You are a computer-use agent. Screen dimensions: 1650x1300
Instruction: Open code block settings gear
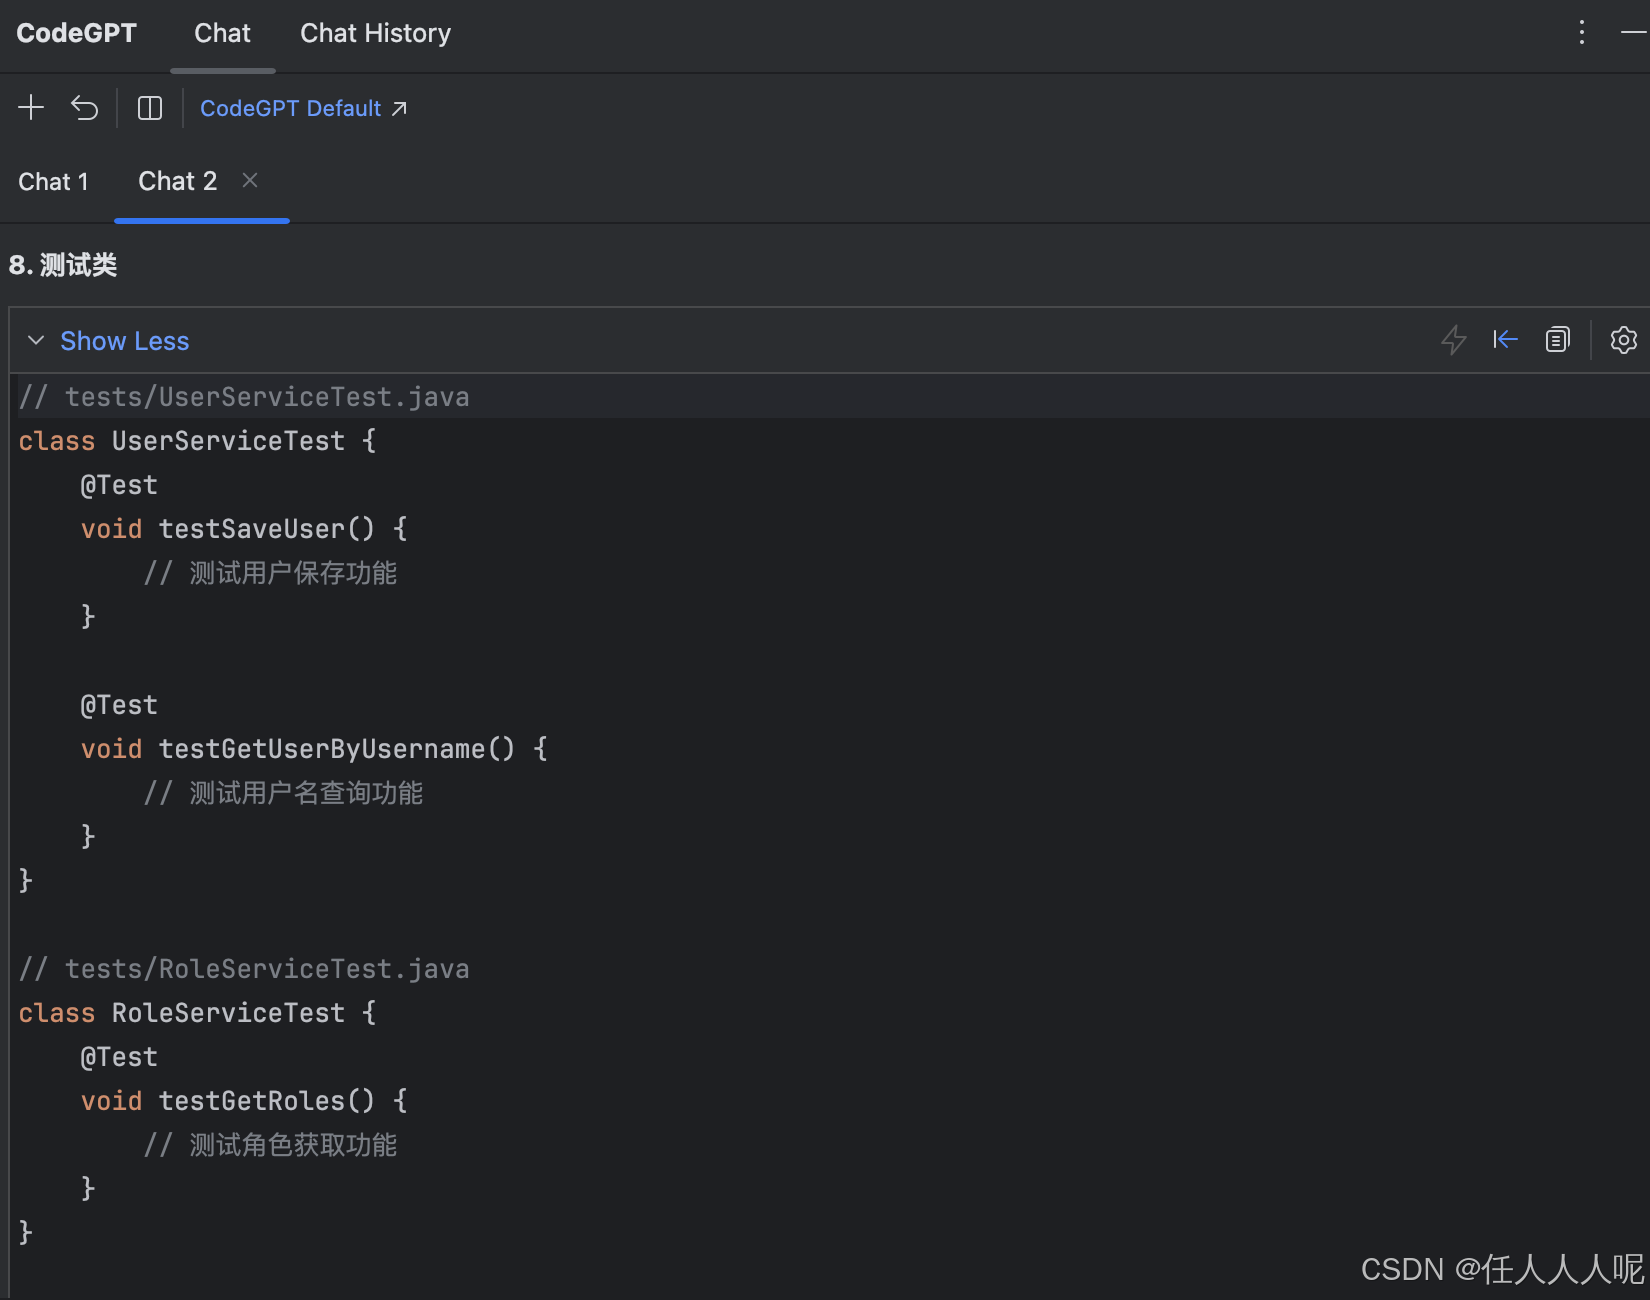pyautogui.click(x=1623, y=340)
